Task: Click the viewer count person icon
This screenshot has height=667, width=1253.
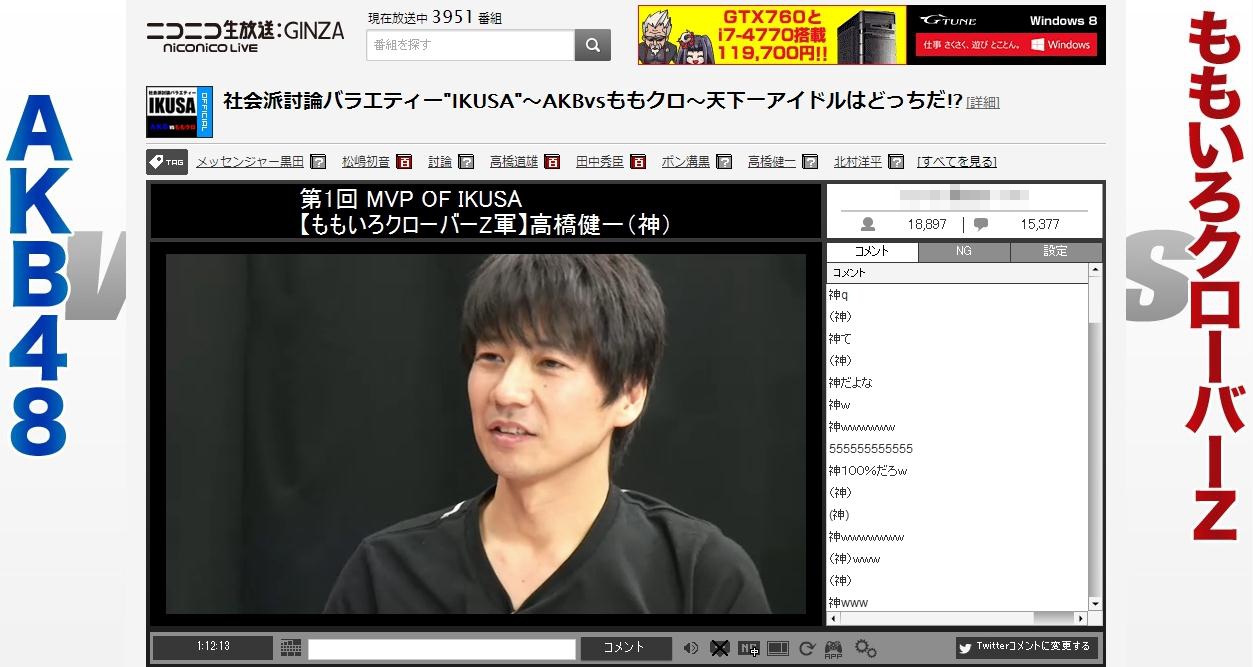Action: (868, 225)
